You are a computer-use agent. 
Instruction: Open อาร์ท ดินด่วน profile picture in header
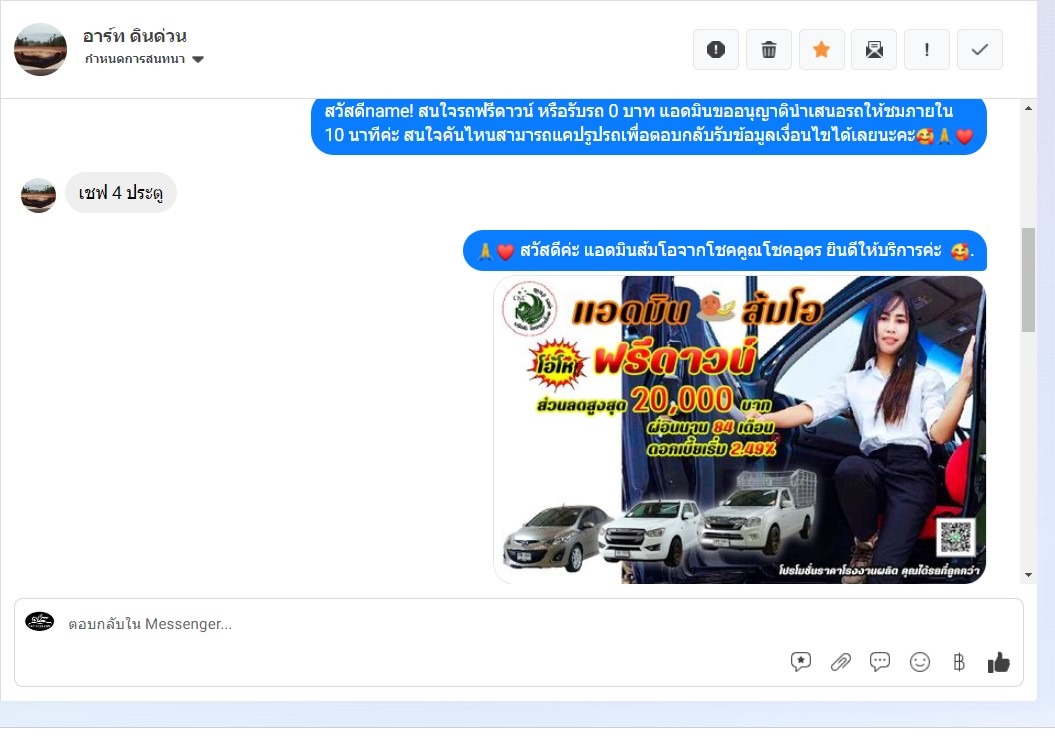(40, 50)
